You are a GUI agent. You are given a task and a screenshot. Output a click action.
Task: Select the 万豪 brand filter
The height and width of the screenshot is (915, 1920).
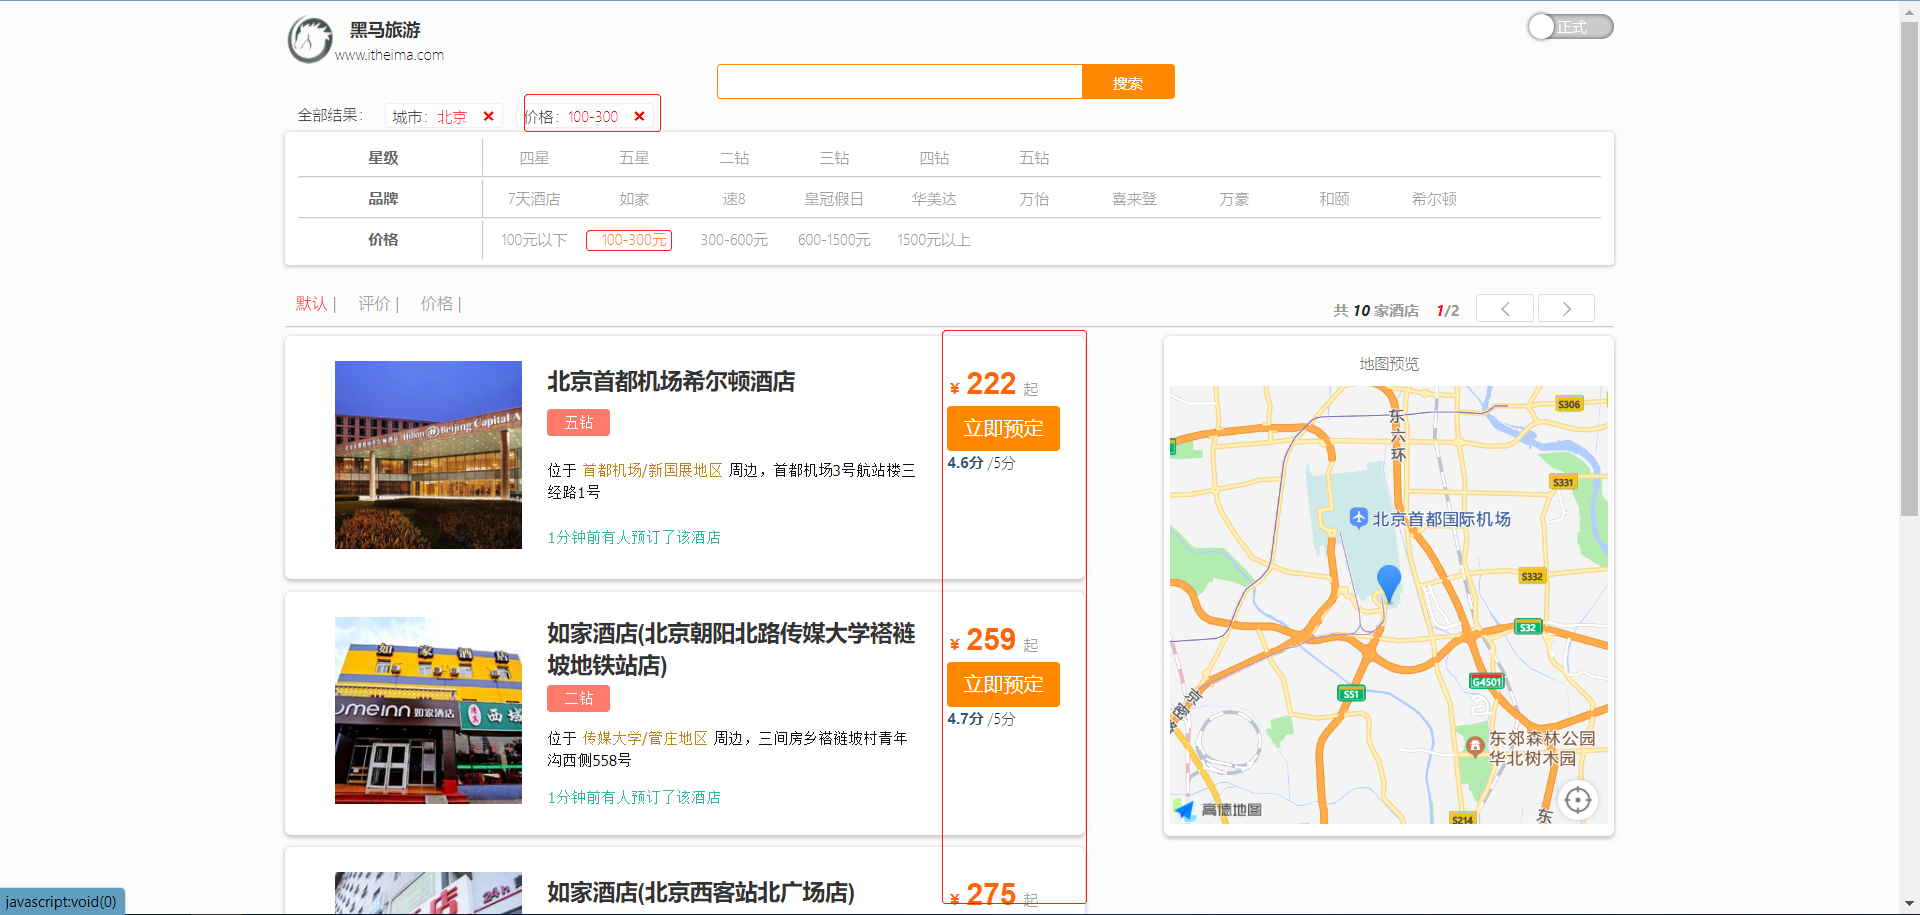(x=1234, y=199)
